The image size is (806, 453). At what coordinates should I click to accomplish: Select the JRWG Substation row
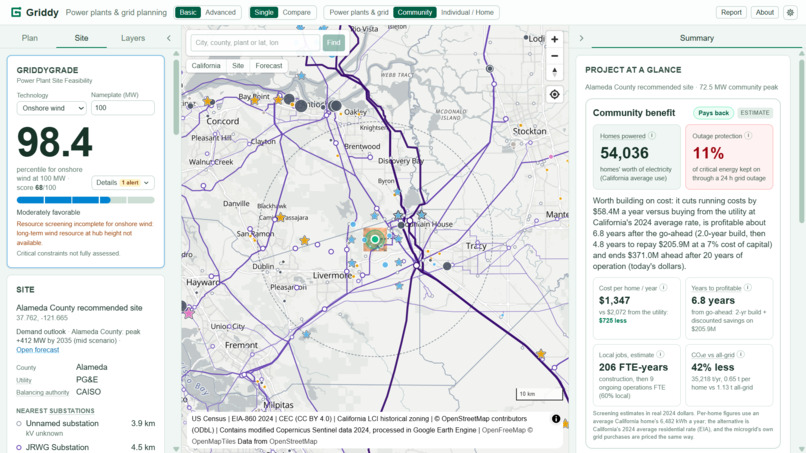tap(85, 447)
